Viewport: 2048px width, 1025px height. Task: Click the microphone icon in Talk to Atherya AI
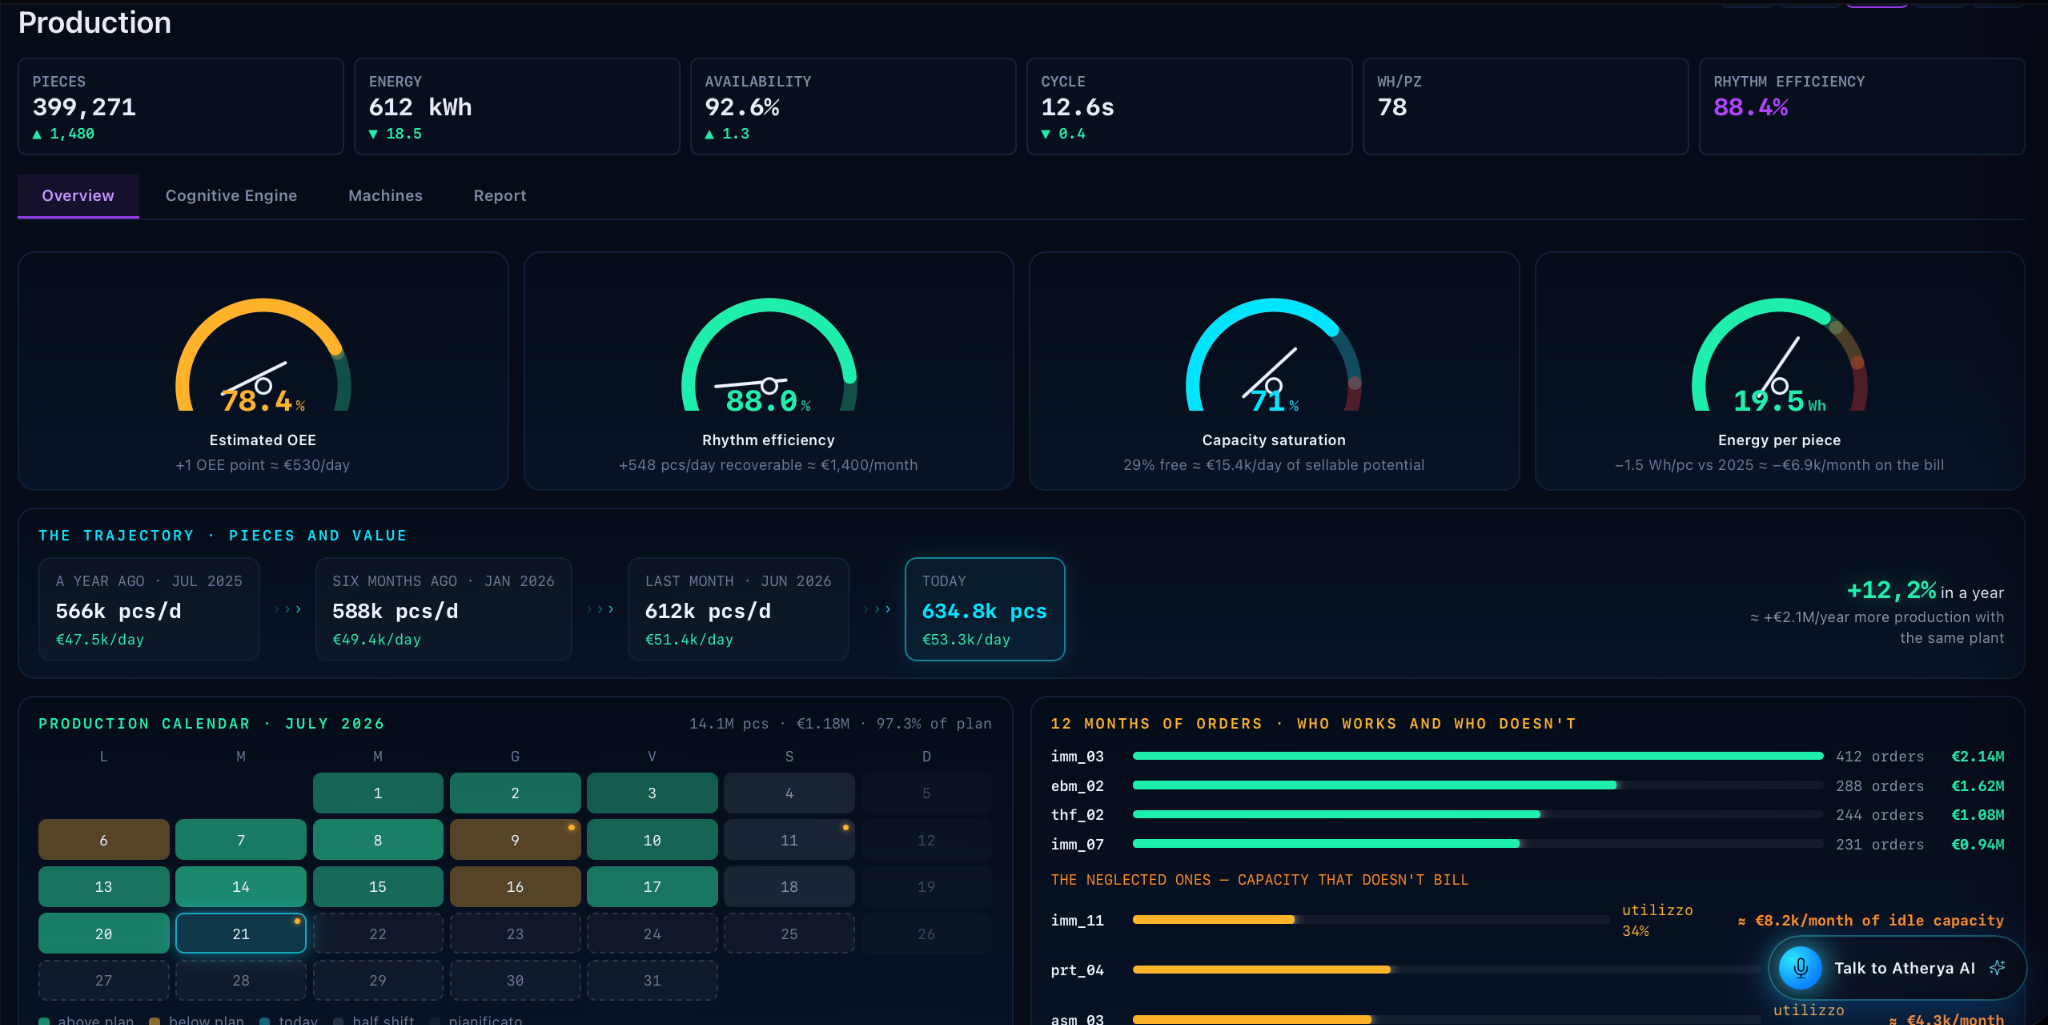[x=1800, y=968]
